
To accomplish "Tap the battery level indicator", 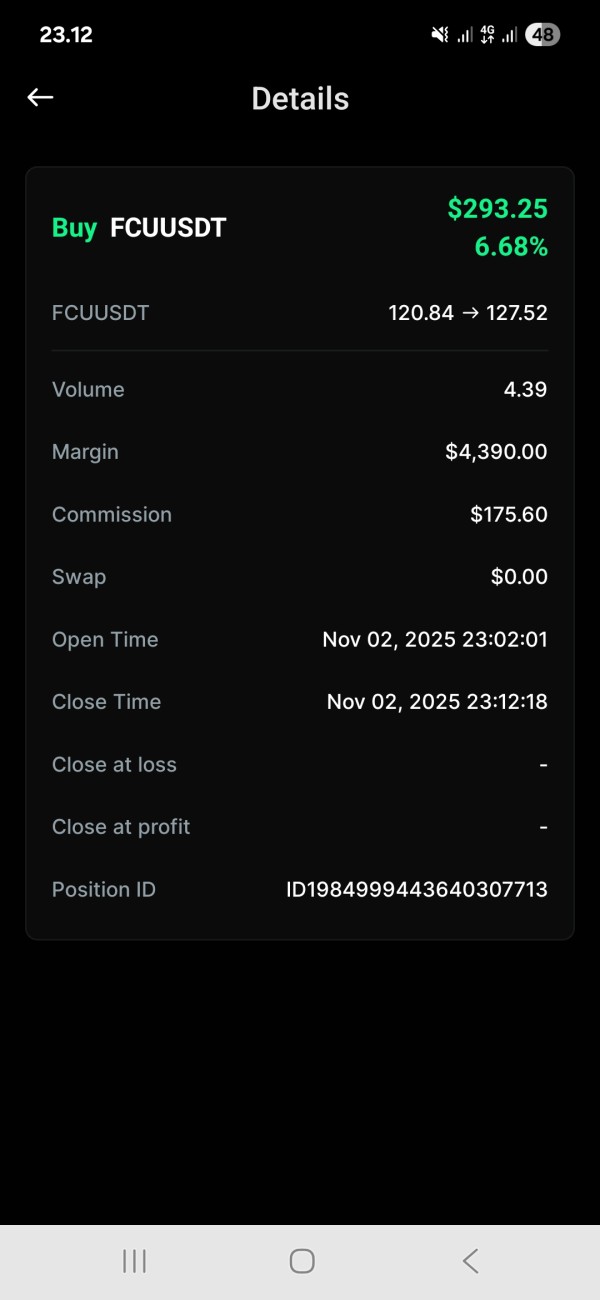I will pos(543,35).
